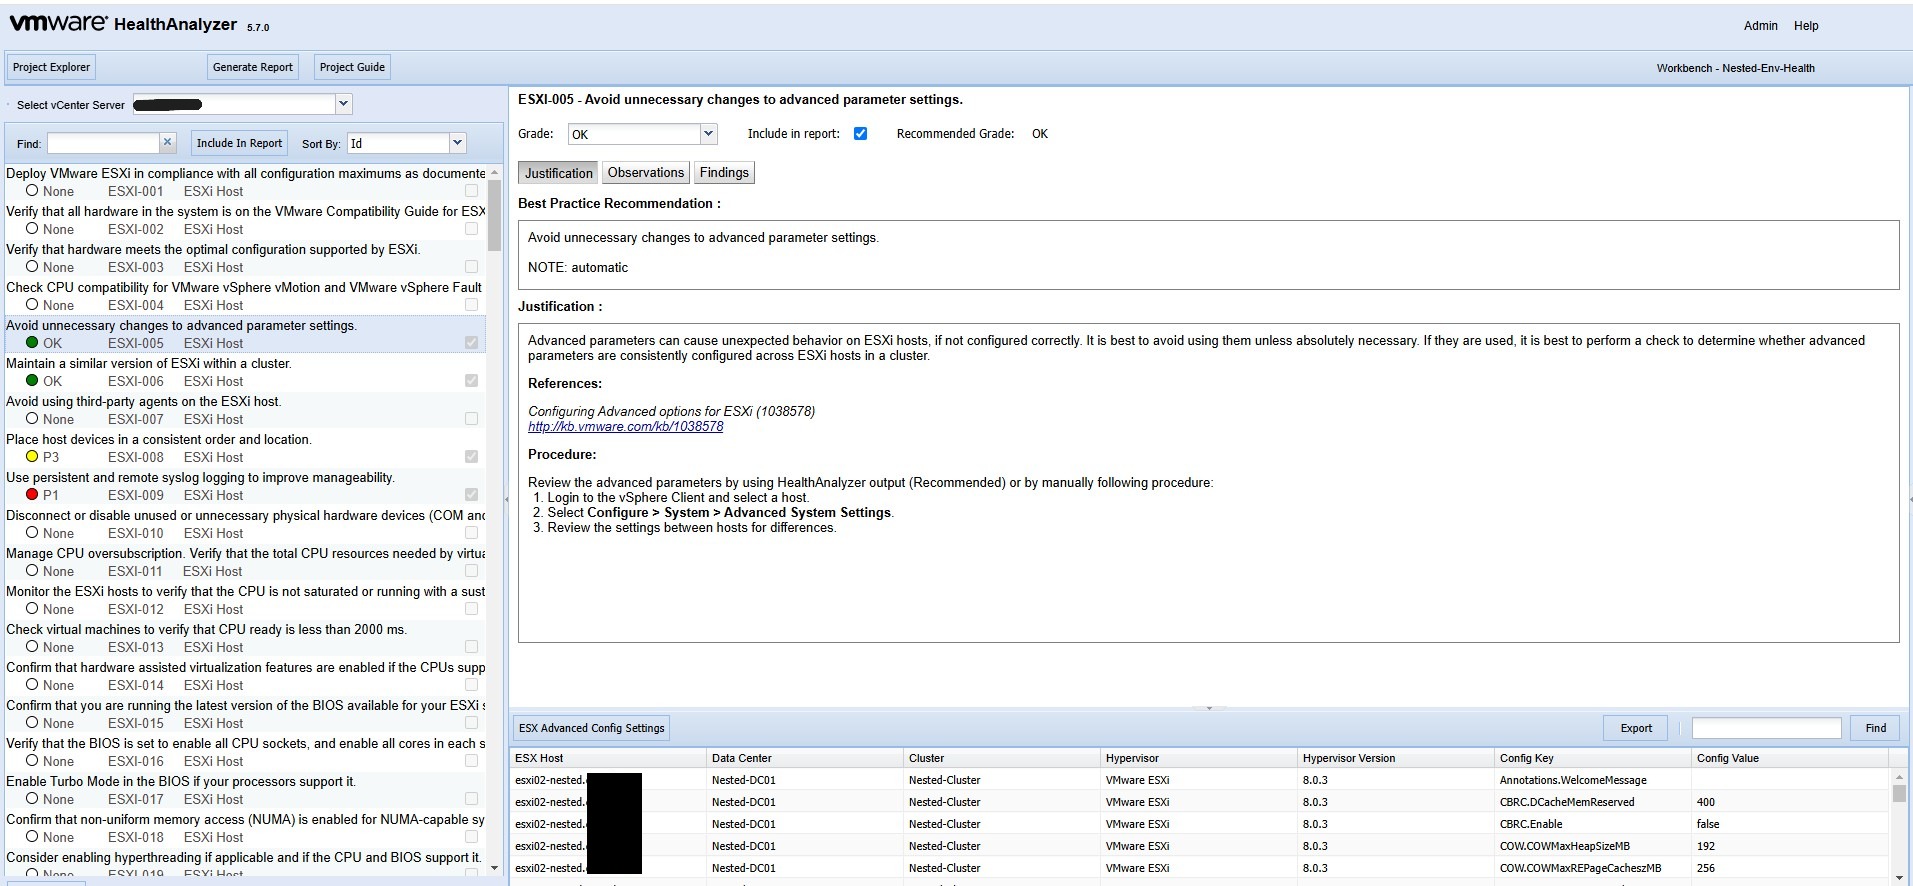Click the None status circle for ESXI-003
Image resolution: width=1913 pixels, height=886 pixels.
pos(32,267)
